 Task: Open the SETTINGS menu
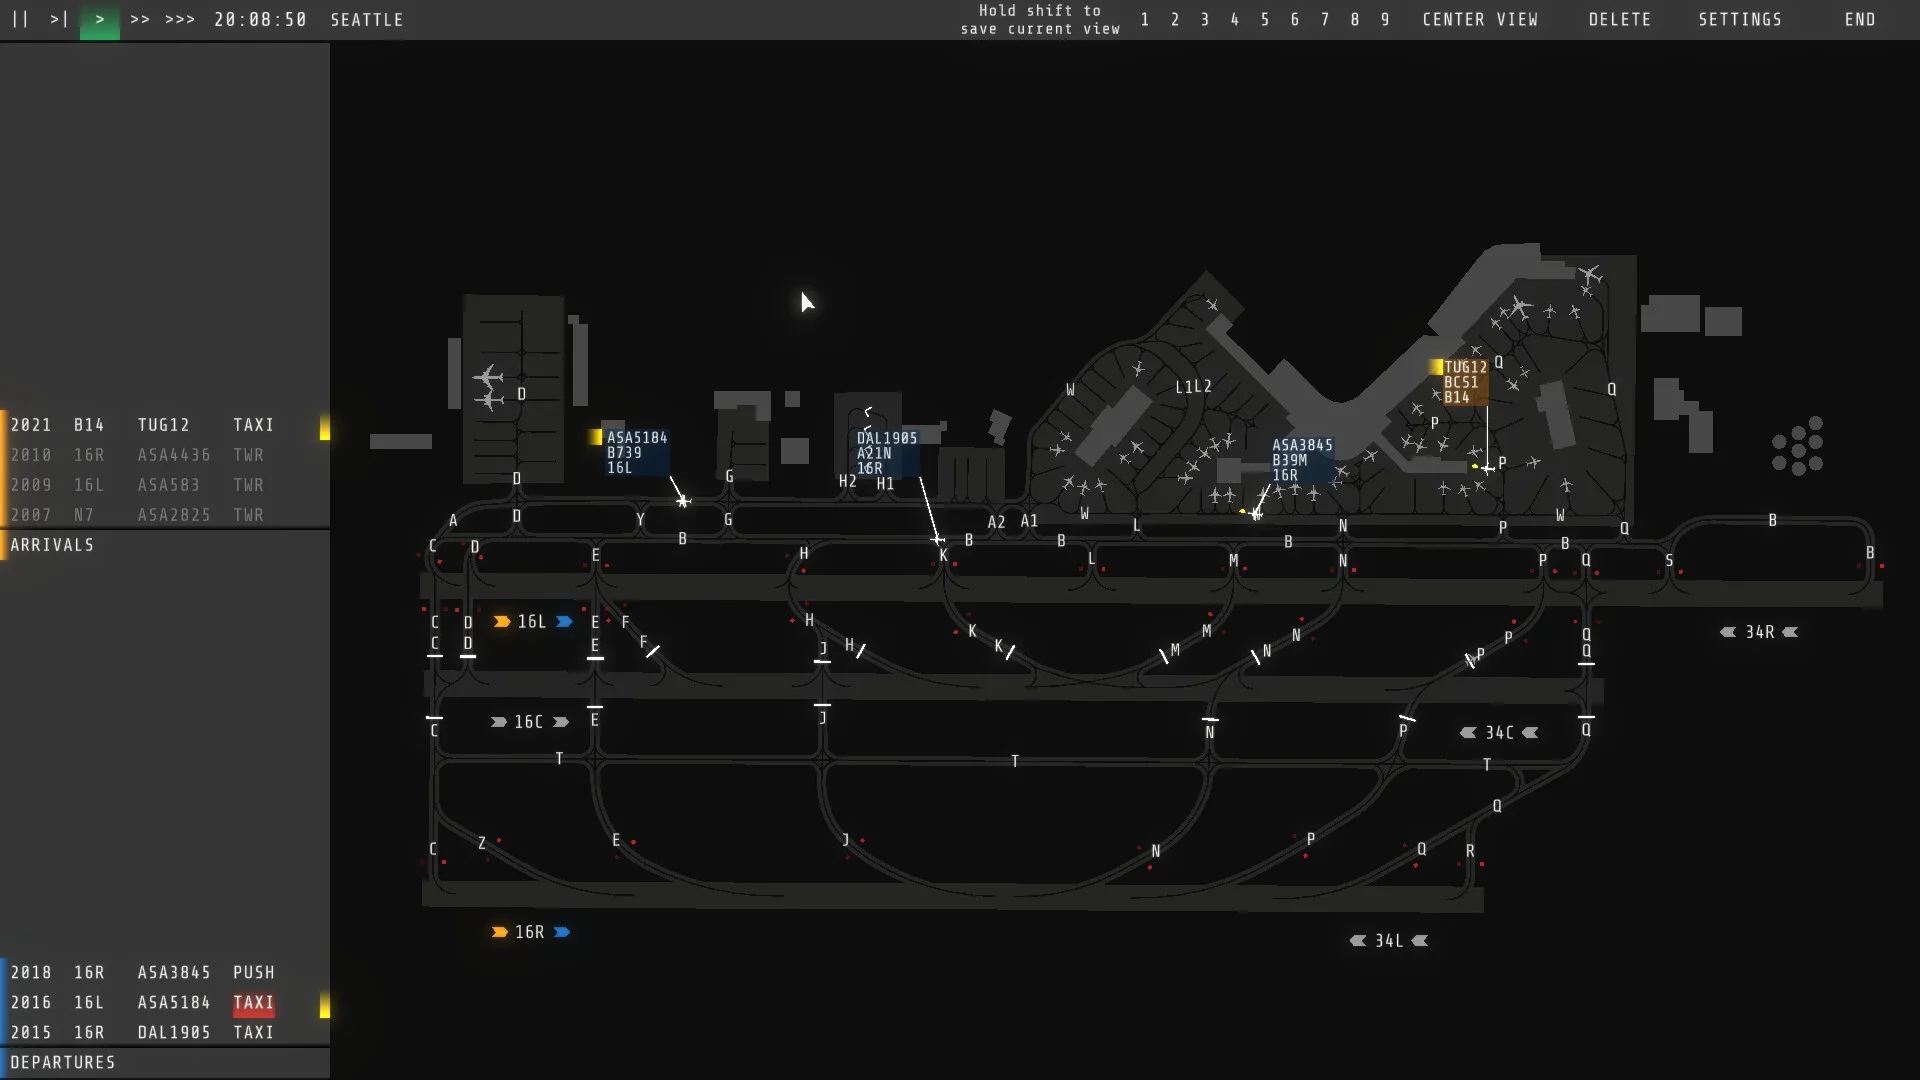[1740, 19]
